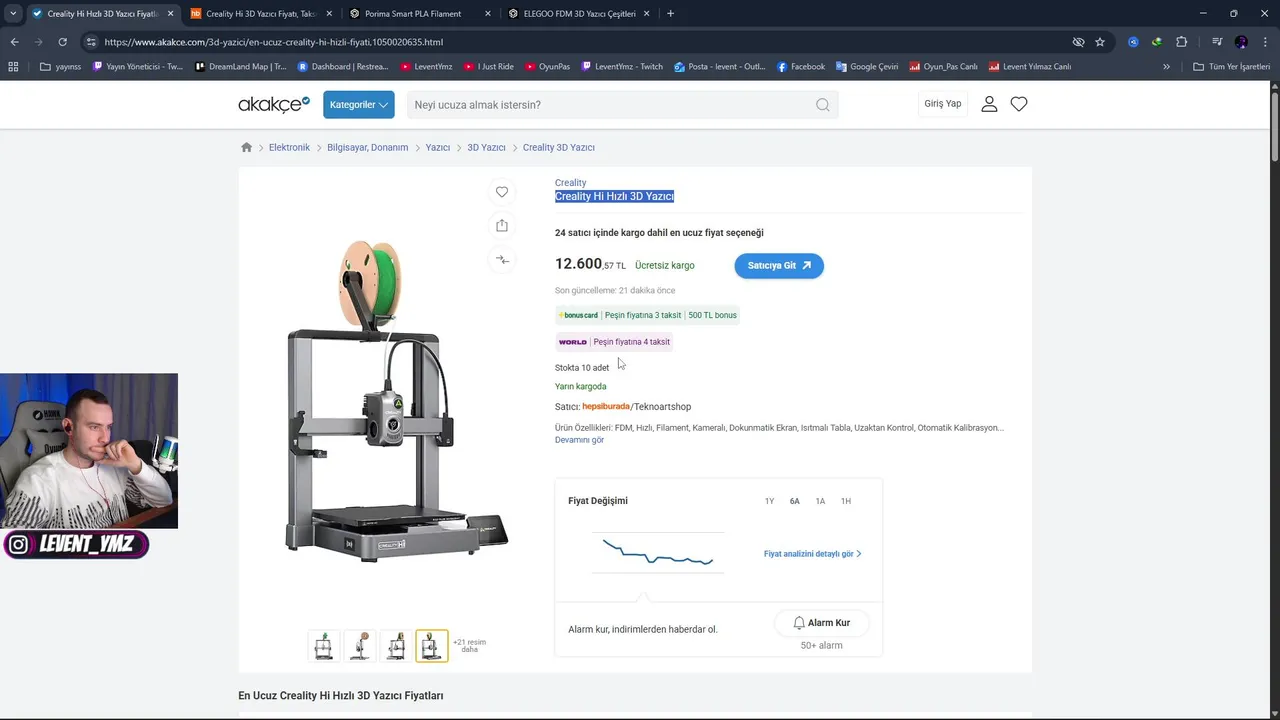1280x720 pixels.
Task: Show hidden bookmarks with the double chevron
Action: pyautogui.click(x=1166, y=67)
